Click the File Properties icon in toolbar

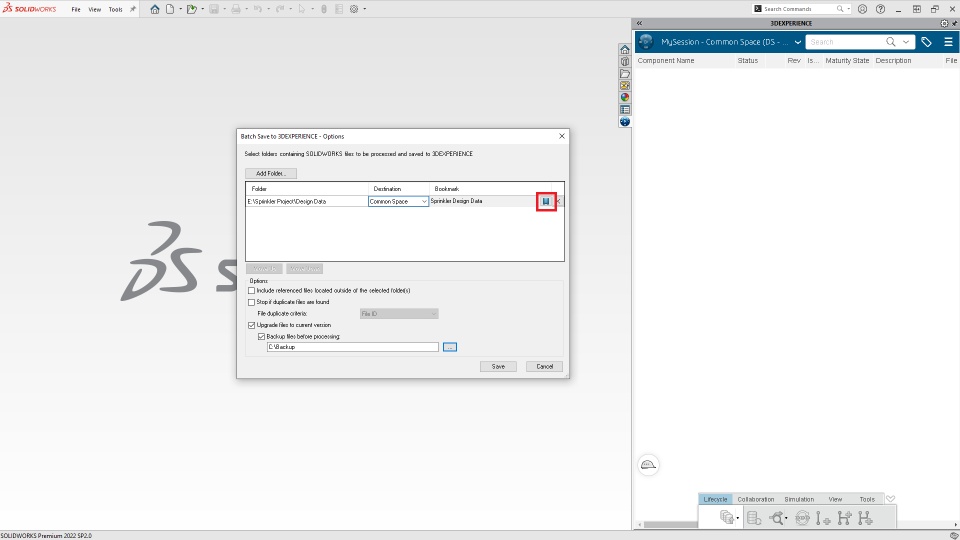(339, 9)
